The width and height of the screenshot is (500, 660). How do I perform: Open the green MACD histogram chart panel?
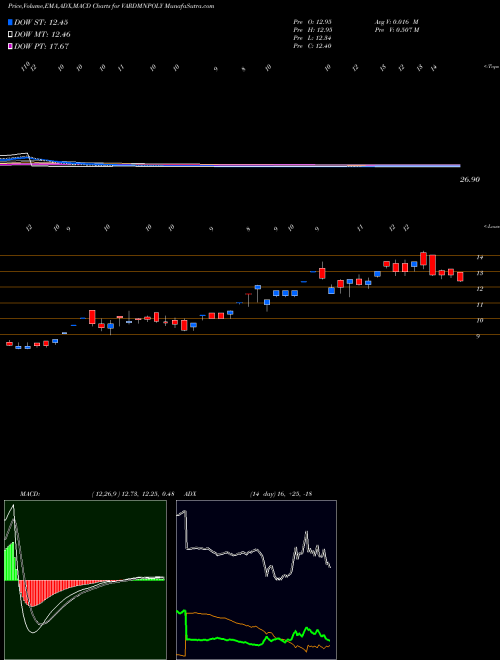point(85,580)
